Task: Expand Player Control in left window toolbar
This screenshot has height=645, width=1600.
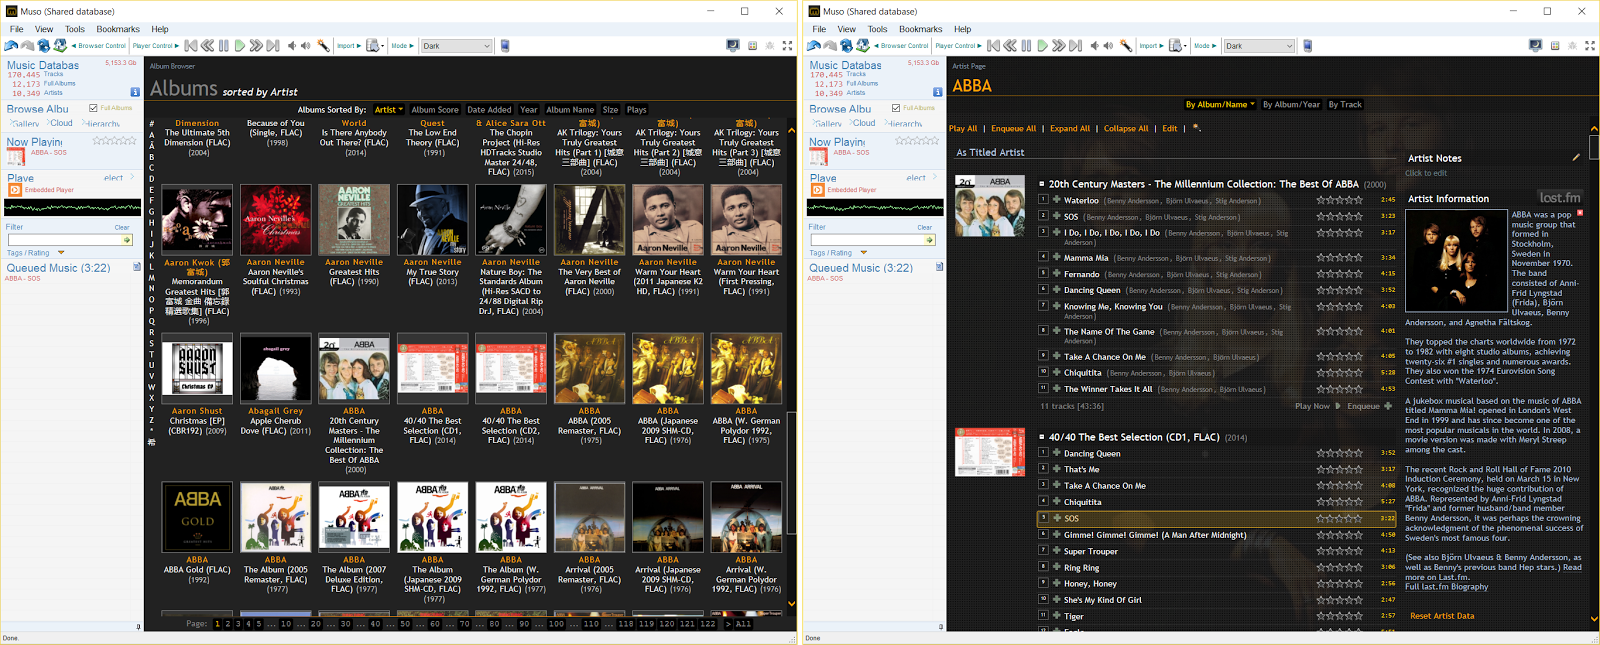Action: tap(155, 46)
